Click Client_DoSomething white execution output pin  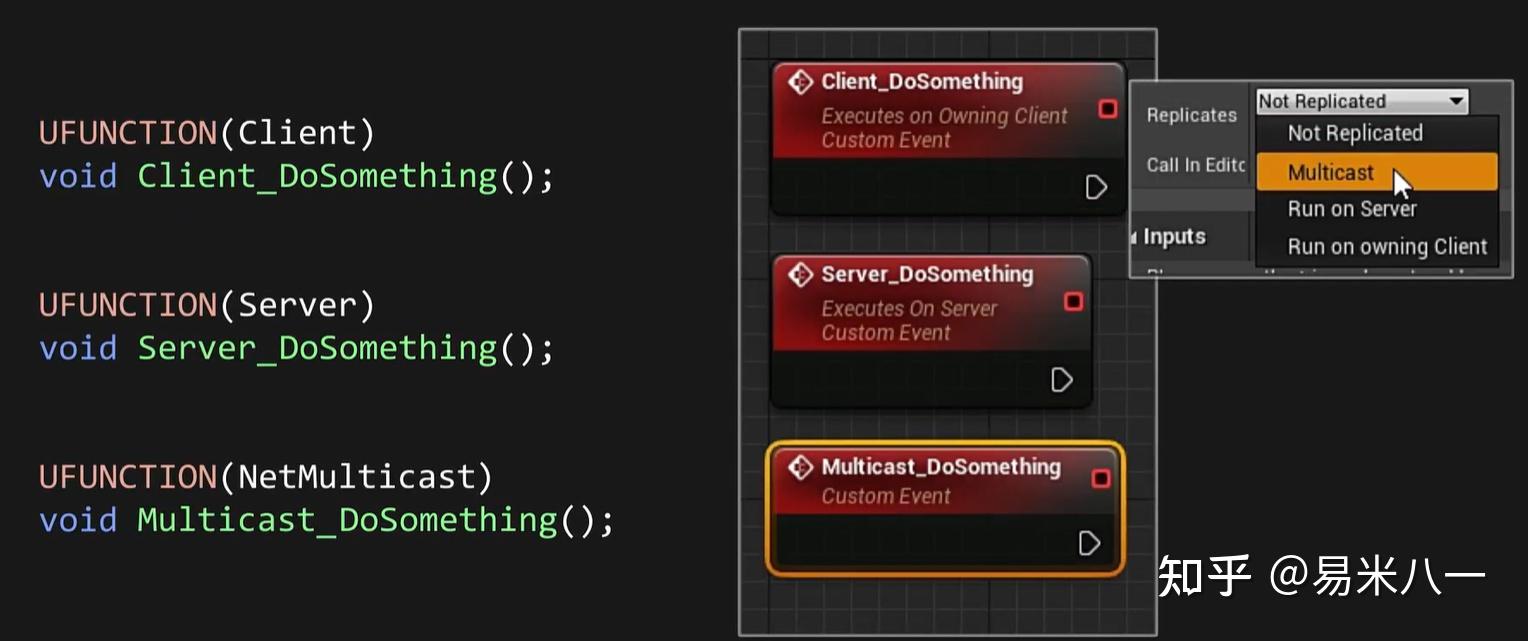pos(1096,187)
